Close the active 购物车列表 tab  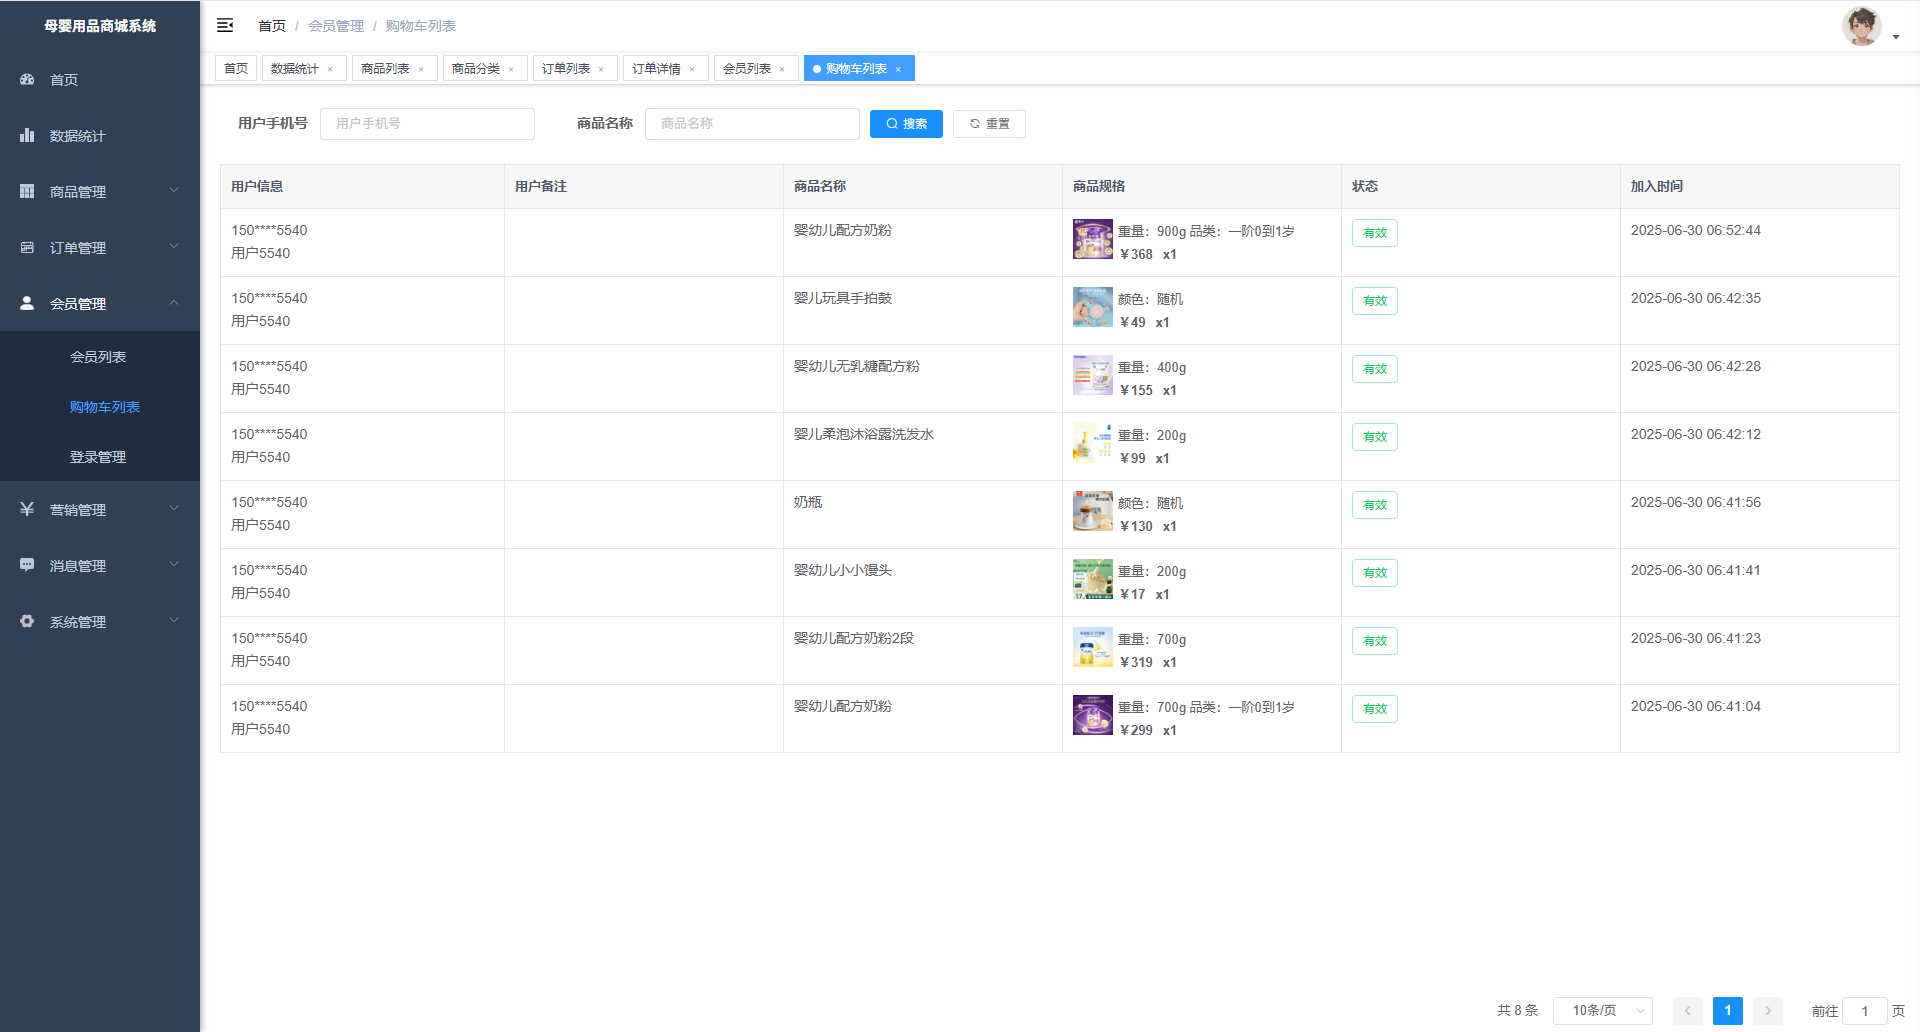coord(898,69)
